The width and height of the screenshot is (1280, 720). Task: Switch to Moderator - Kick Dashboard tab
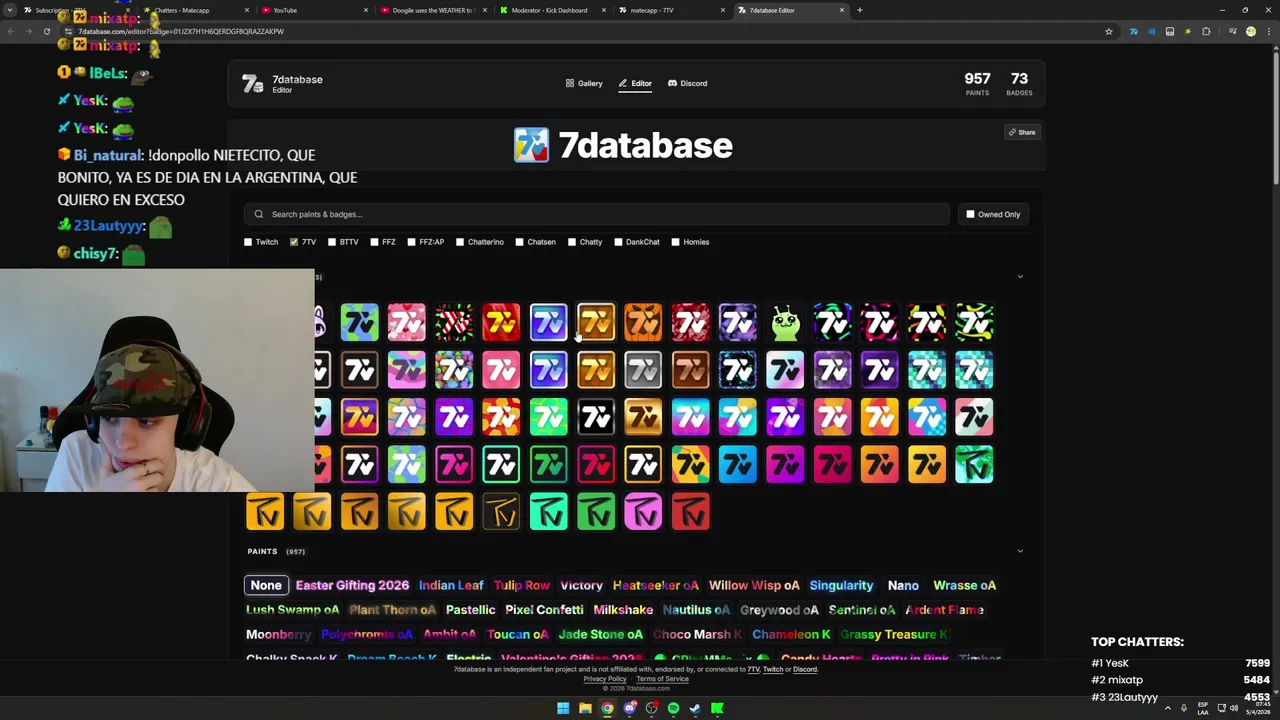[554, 10]
